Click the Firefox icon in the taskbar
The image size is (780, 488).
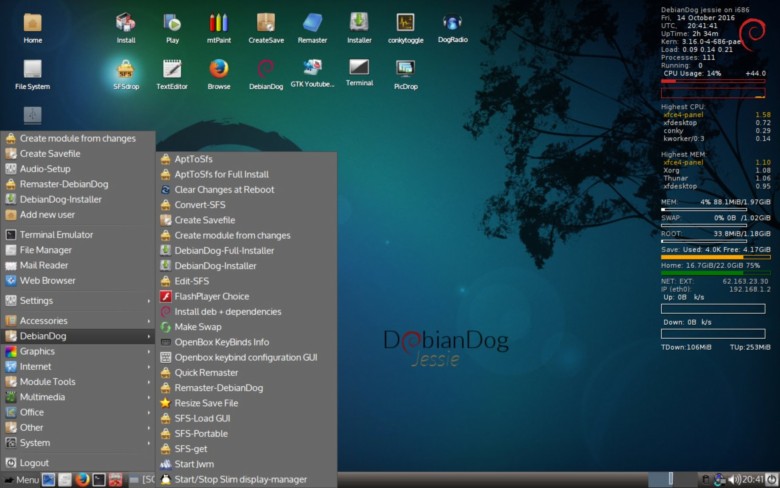[82, 480]
